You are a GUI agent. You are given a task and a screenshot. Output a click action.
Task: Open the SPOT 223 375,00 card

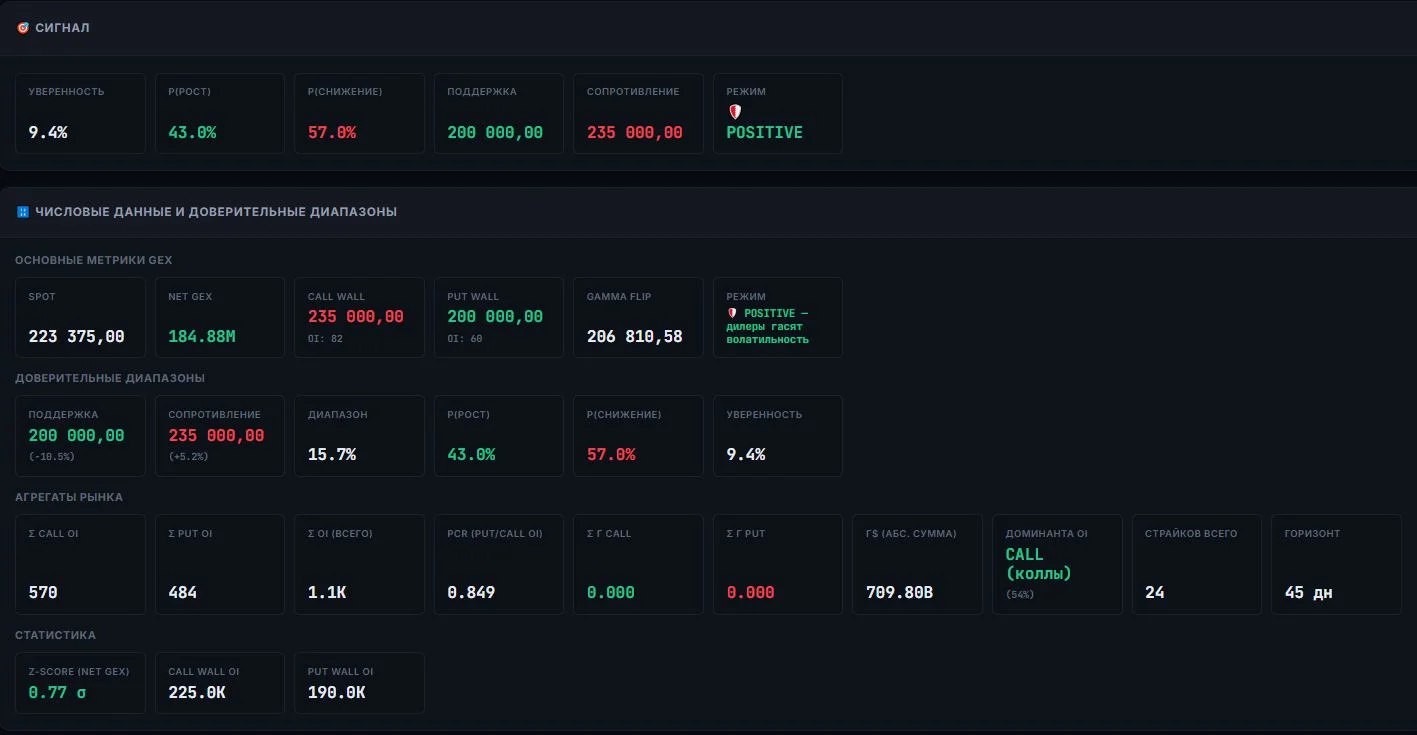tap(80, 317)
